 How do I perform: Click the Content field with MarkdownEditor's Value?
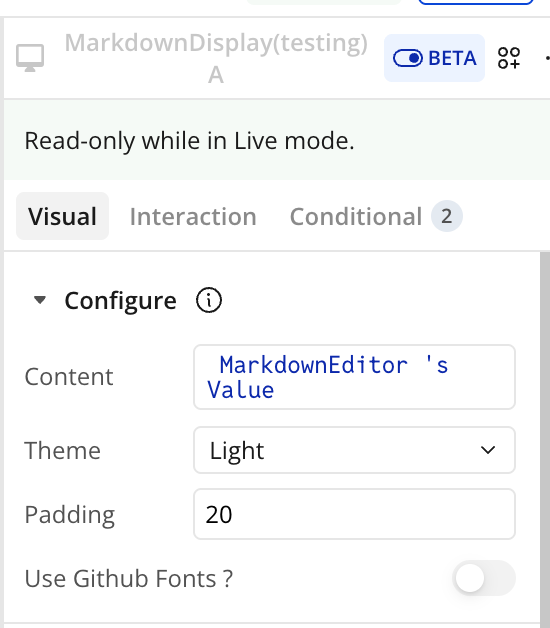click(x=354, y=377)
